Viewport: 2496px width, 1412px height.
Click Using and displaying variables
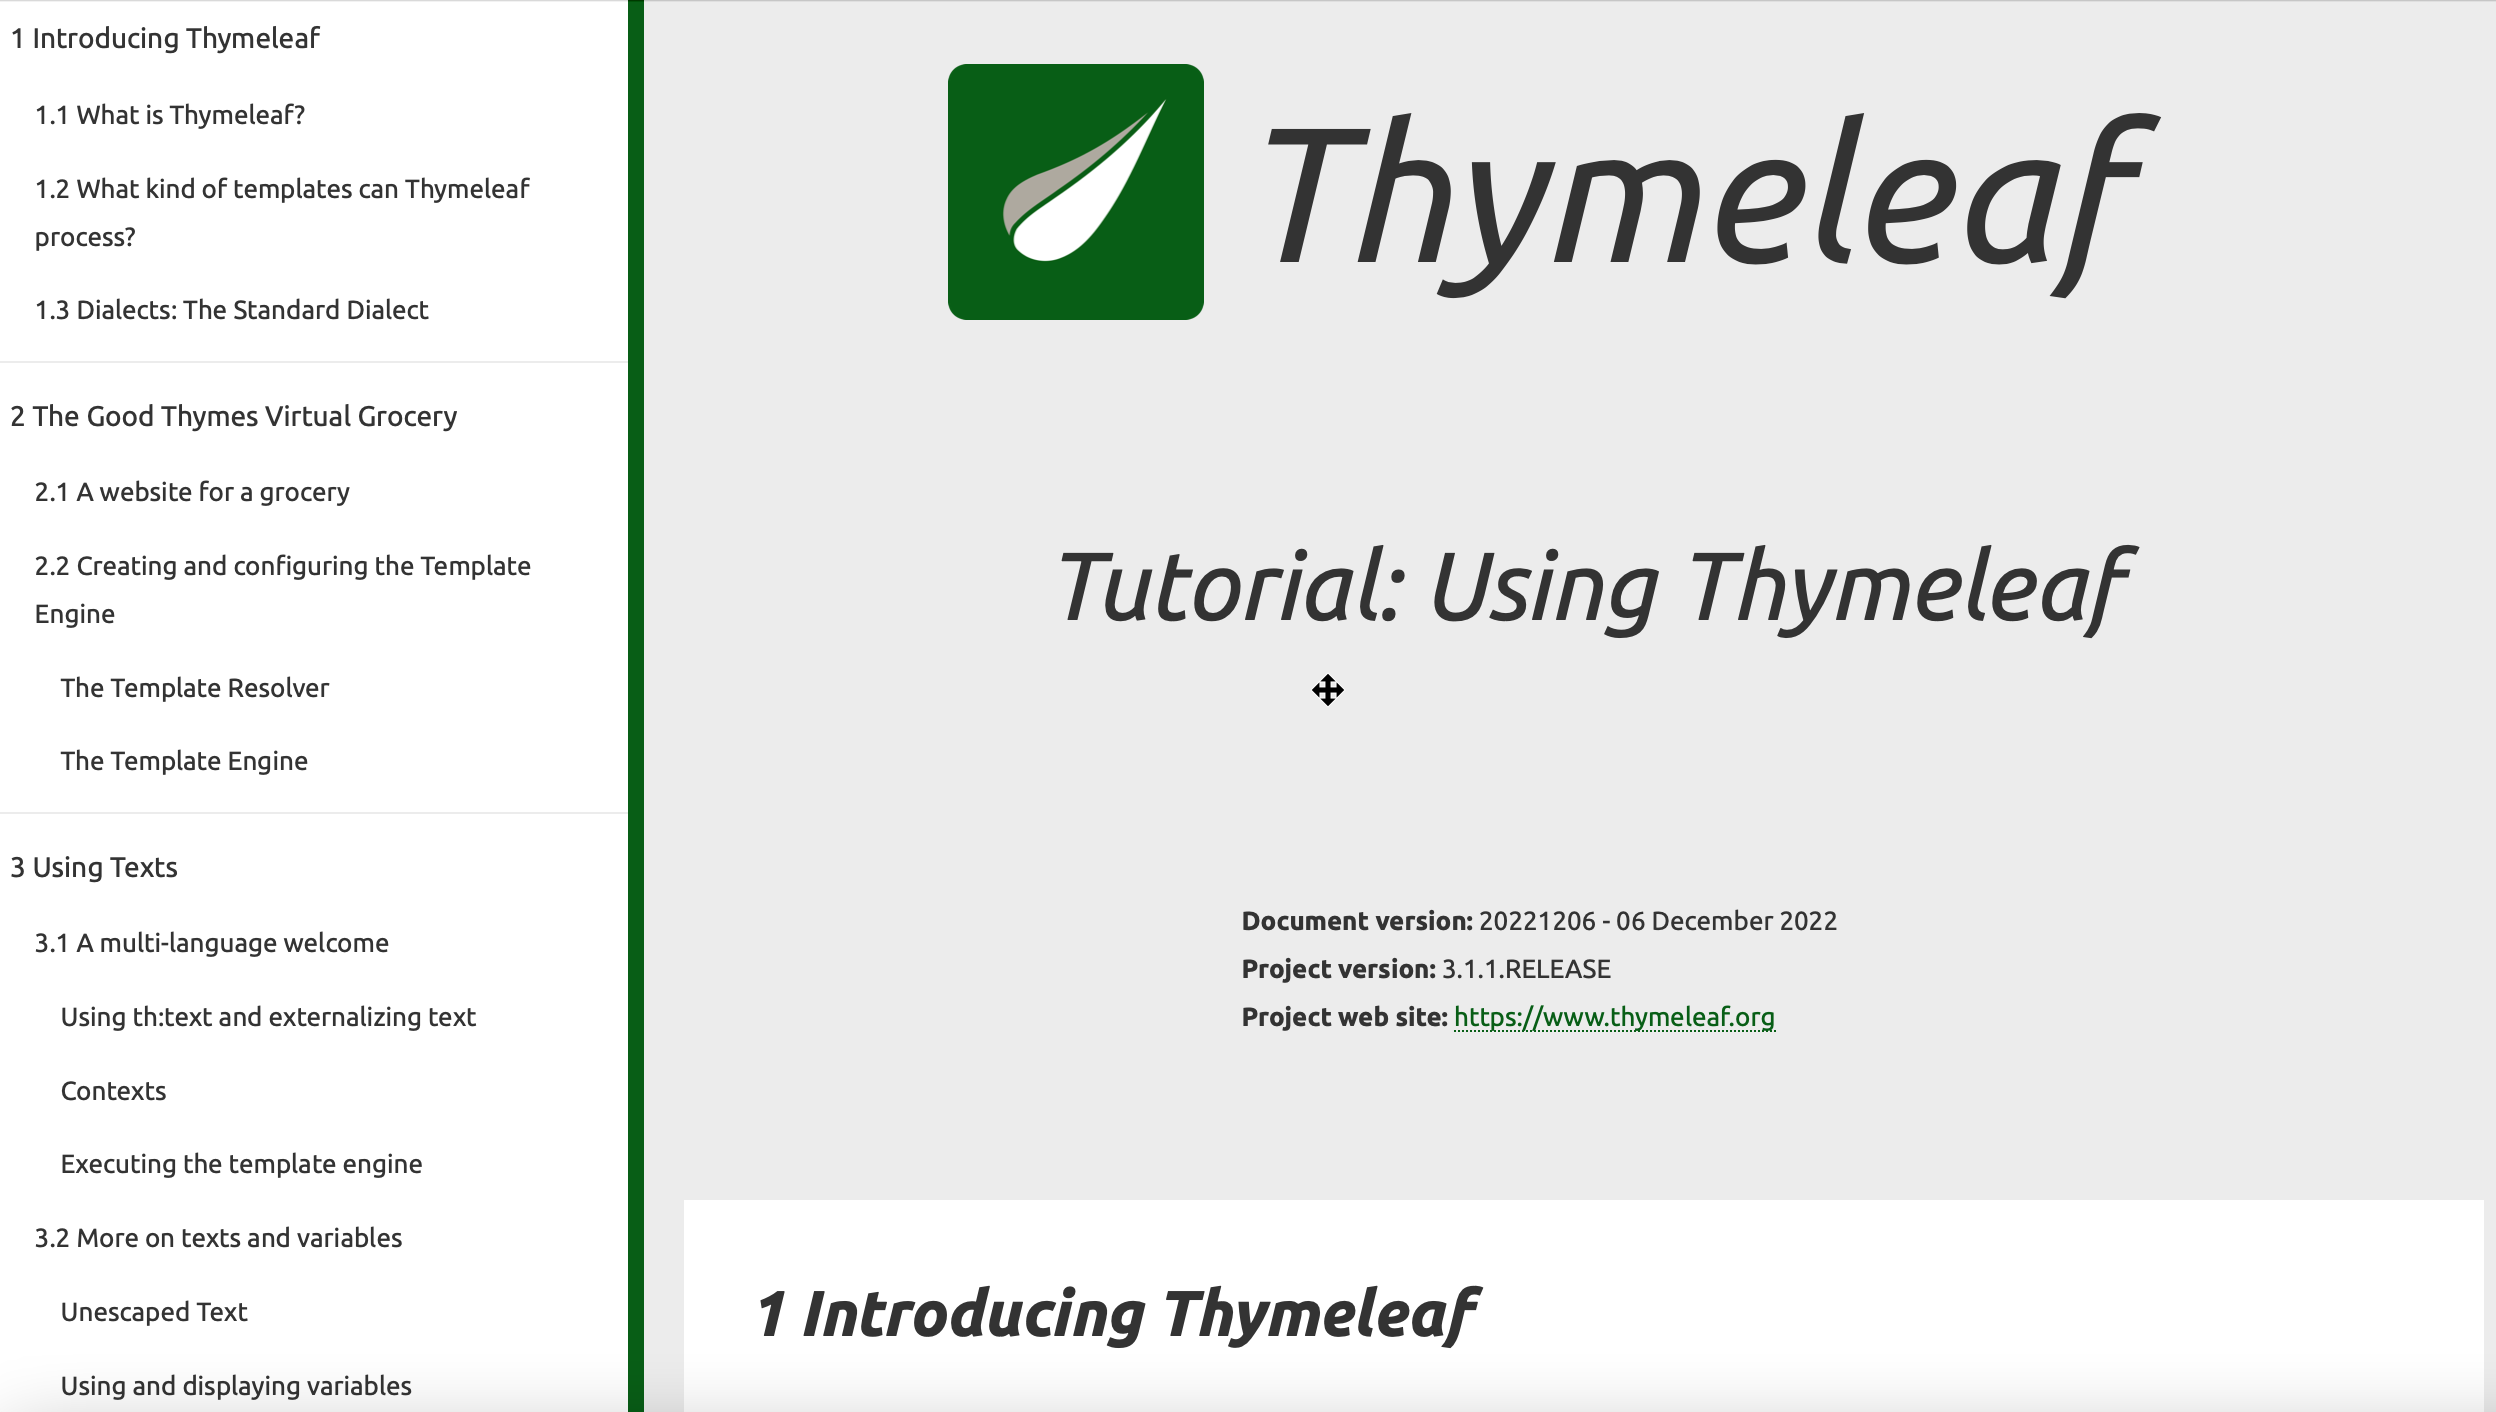pos(235,1385)
